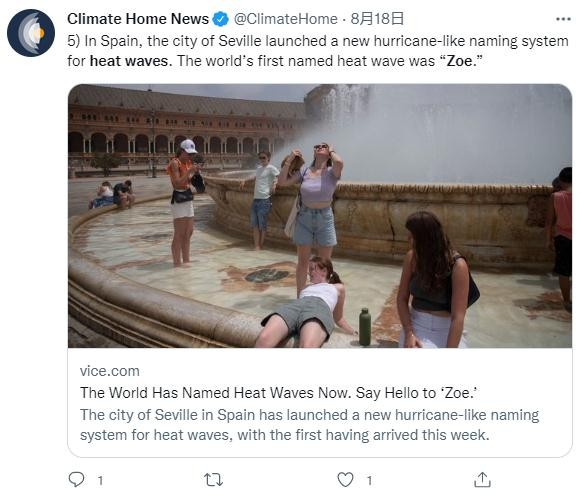Like the tweet with heart icon
585x500 pixels.
[x=345, y=480]
